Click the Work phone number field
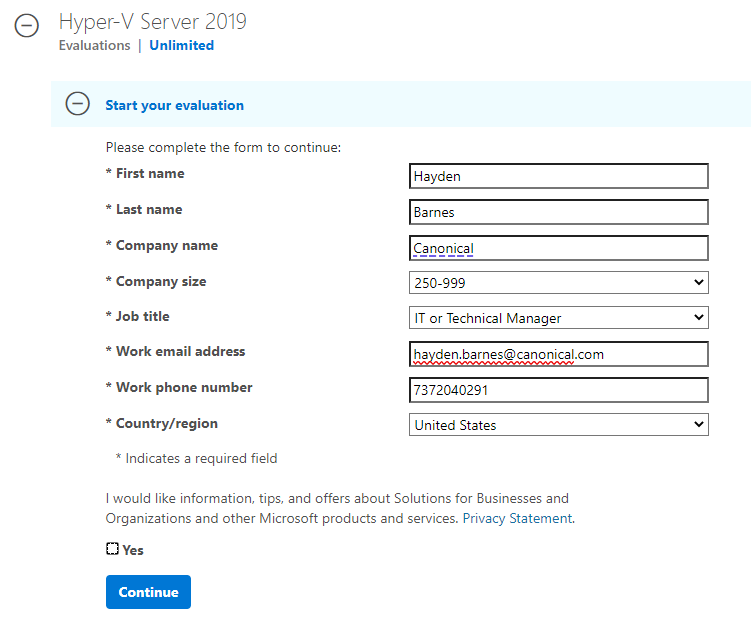Viewport: 751px width, 636px height. [x=558, y=390]
